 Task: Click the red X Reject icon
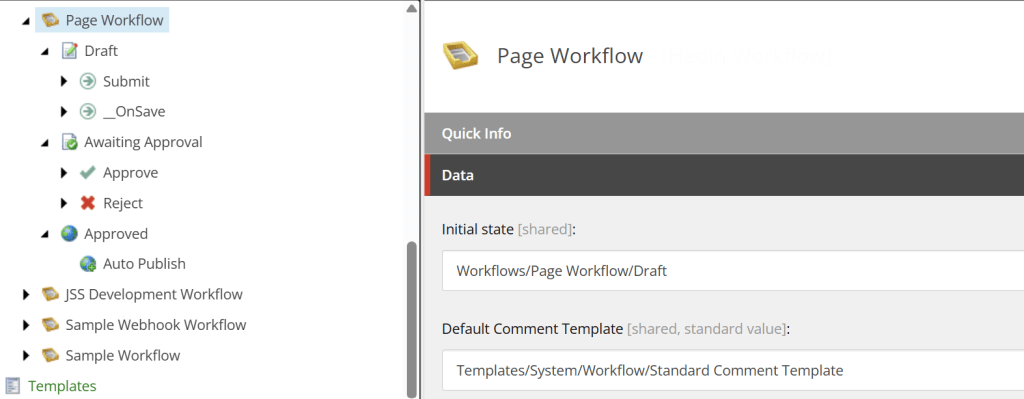coord(88,203)
